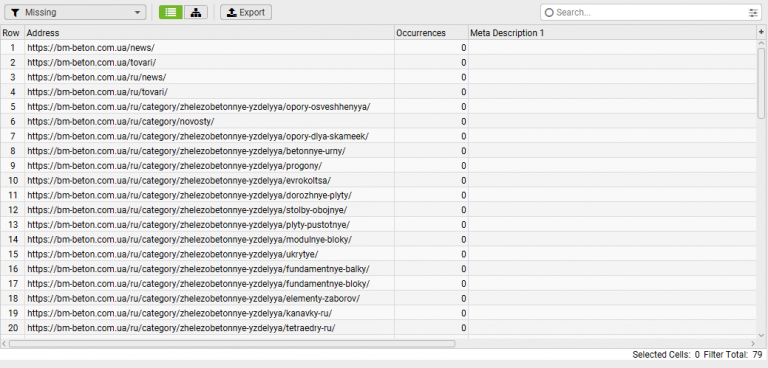Click the plus add column icon

click(x=761, y=32)
